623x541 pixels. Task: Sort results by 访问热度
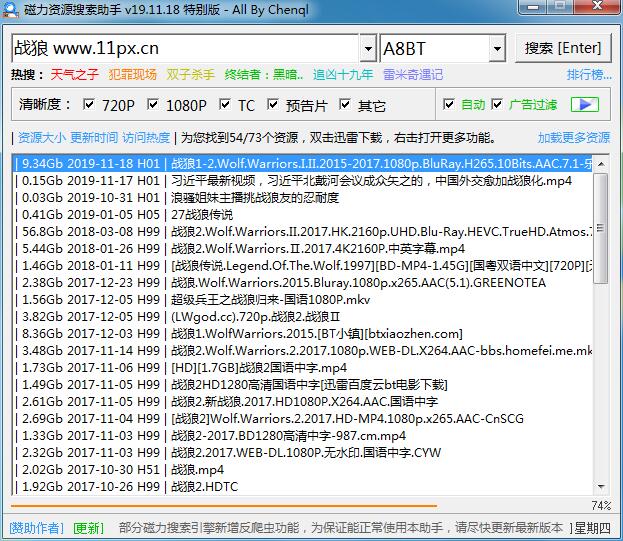[146, 137]
